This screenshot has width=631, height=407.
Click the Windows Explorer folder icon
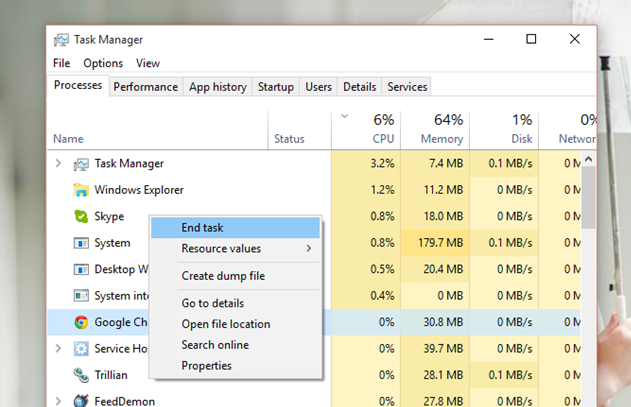pos(81,190)
